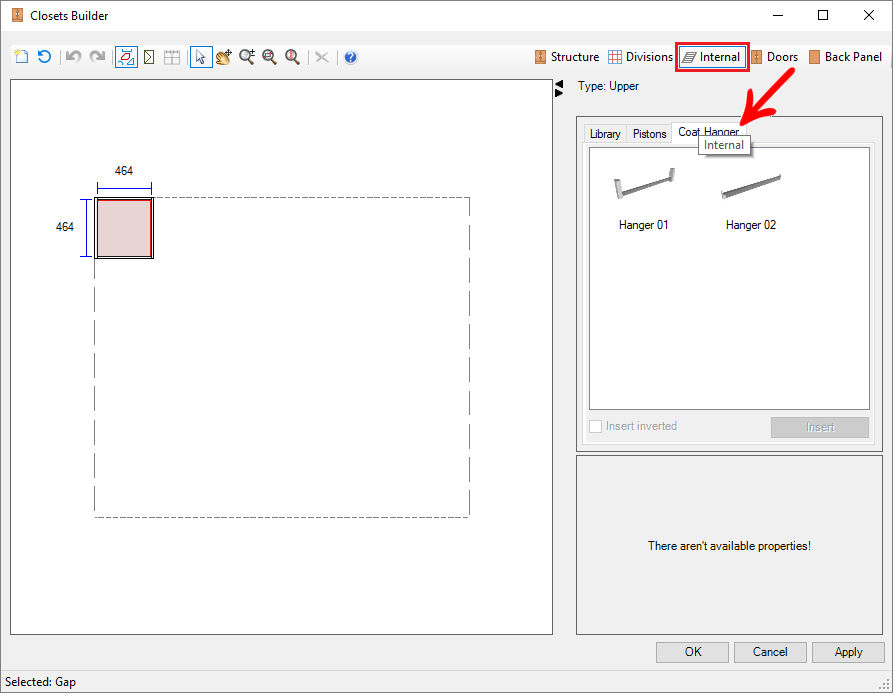Switch to the Library tab
The height and width of the screenshot is (695, 895).
click(605, 134)
